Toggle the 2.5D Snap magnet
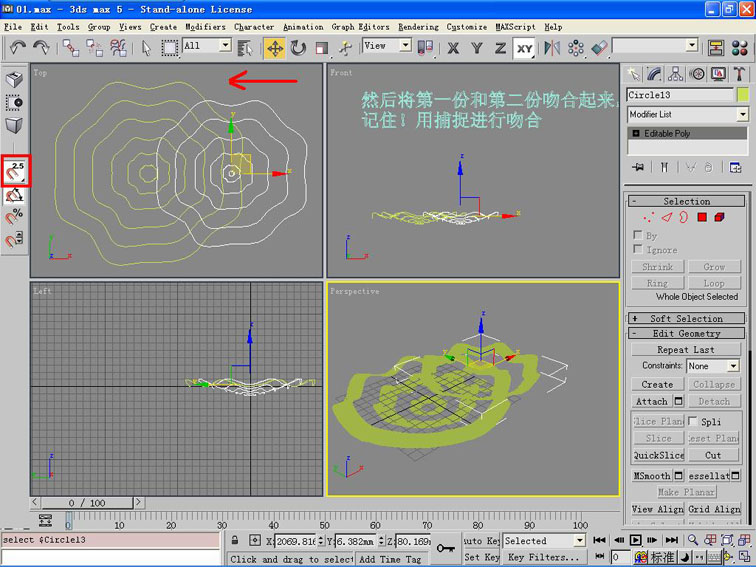The height and width of the screenshot is (567, 756). (14, 171)
